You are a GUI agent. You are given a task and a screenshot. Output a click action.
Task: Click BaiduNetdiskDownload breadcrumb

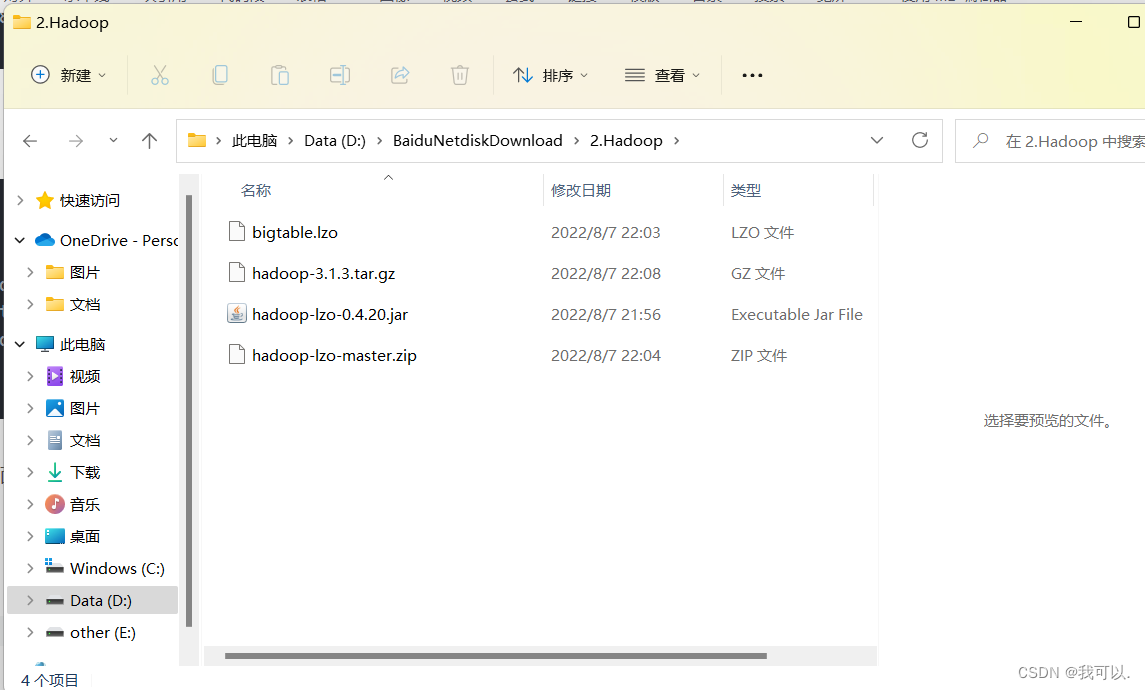point(478,140)
